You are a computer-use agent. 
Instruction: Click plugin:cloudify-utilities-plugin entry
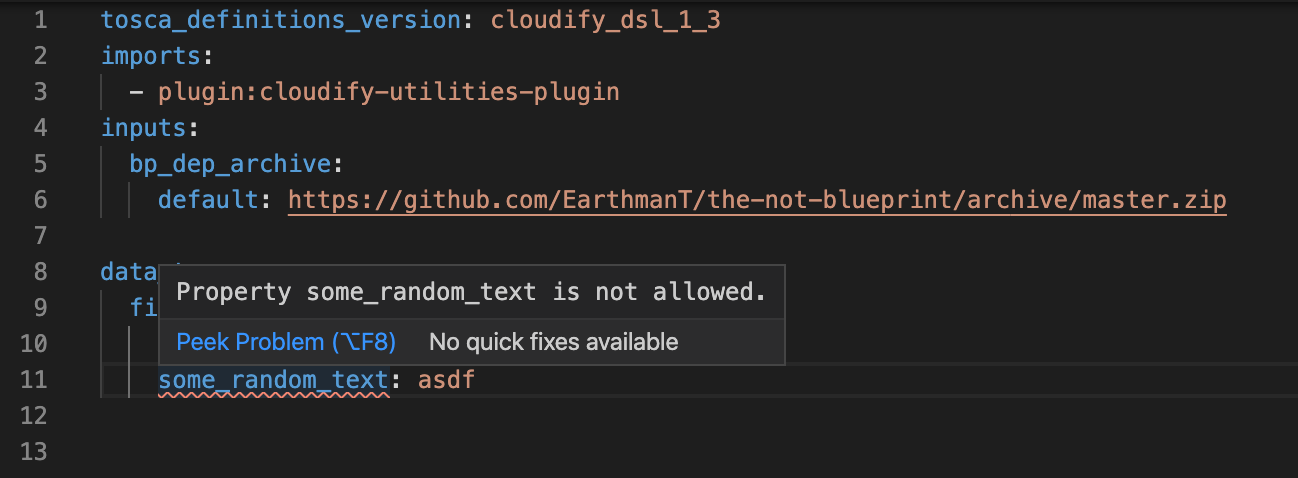[388, 92]
